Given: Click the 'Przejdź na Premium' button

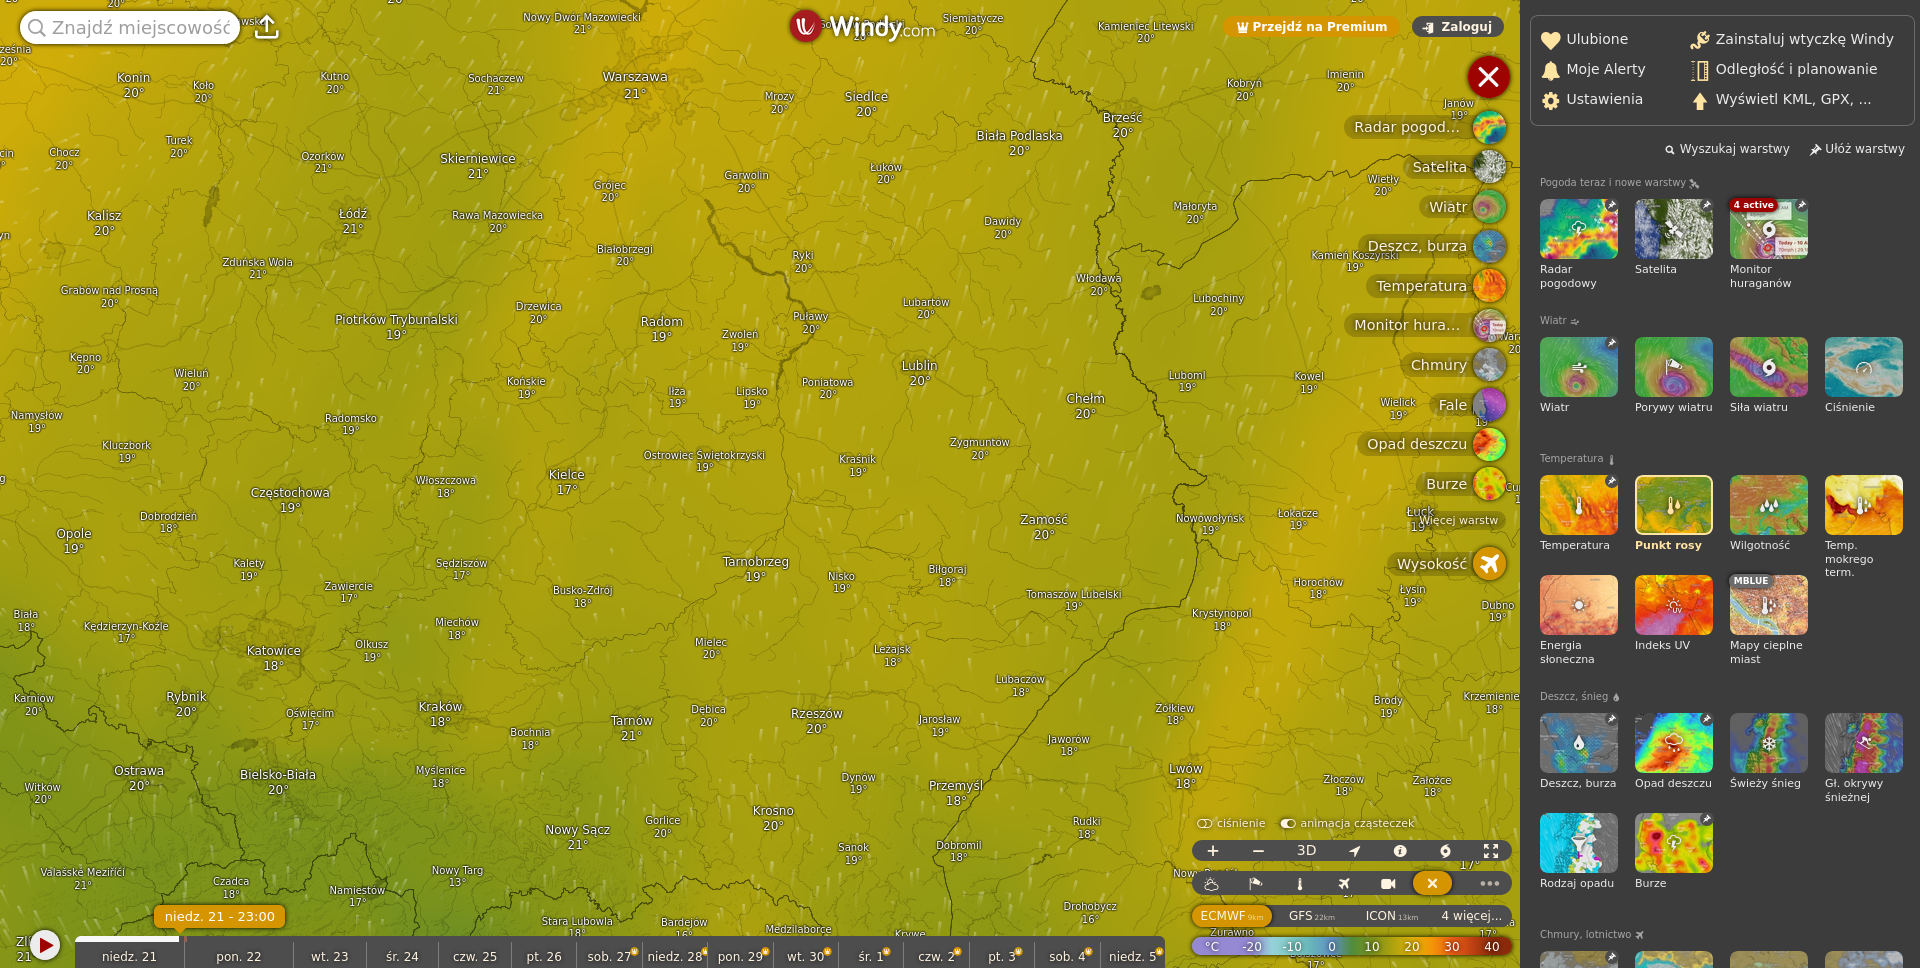Looking at the screenshot, I should pyautogui.click(x=1311, y=27).
